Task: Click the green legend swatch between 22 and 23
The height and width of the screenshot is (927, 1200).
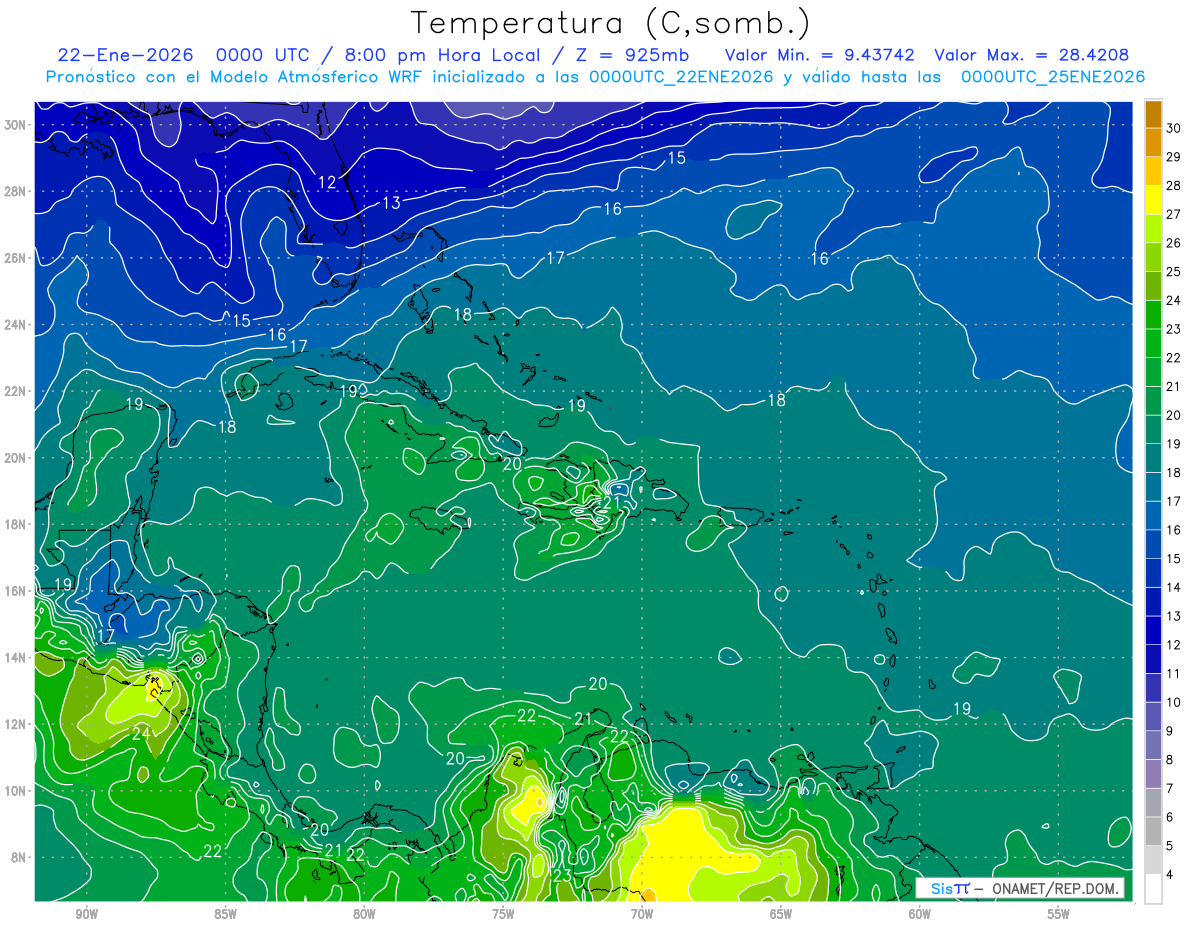Action: tap(1153, 343)
